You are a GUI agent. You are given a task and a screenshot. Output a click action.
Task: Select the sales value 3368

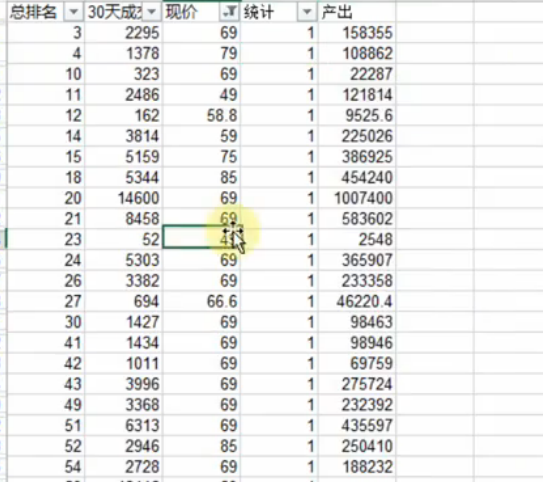[x=123, y=405]
